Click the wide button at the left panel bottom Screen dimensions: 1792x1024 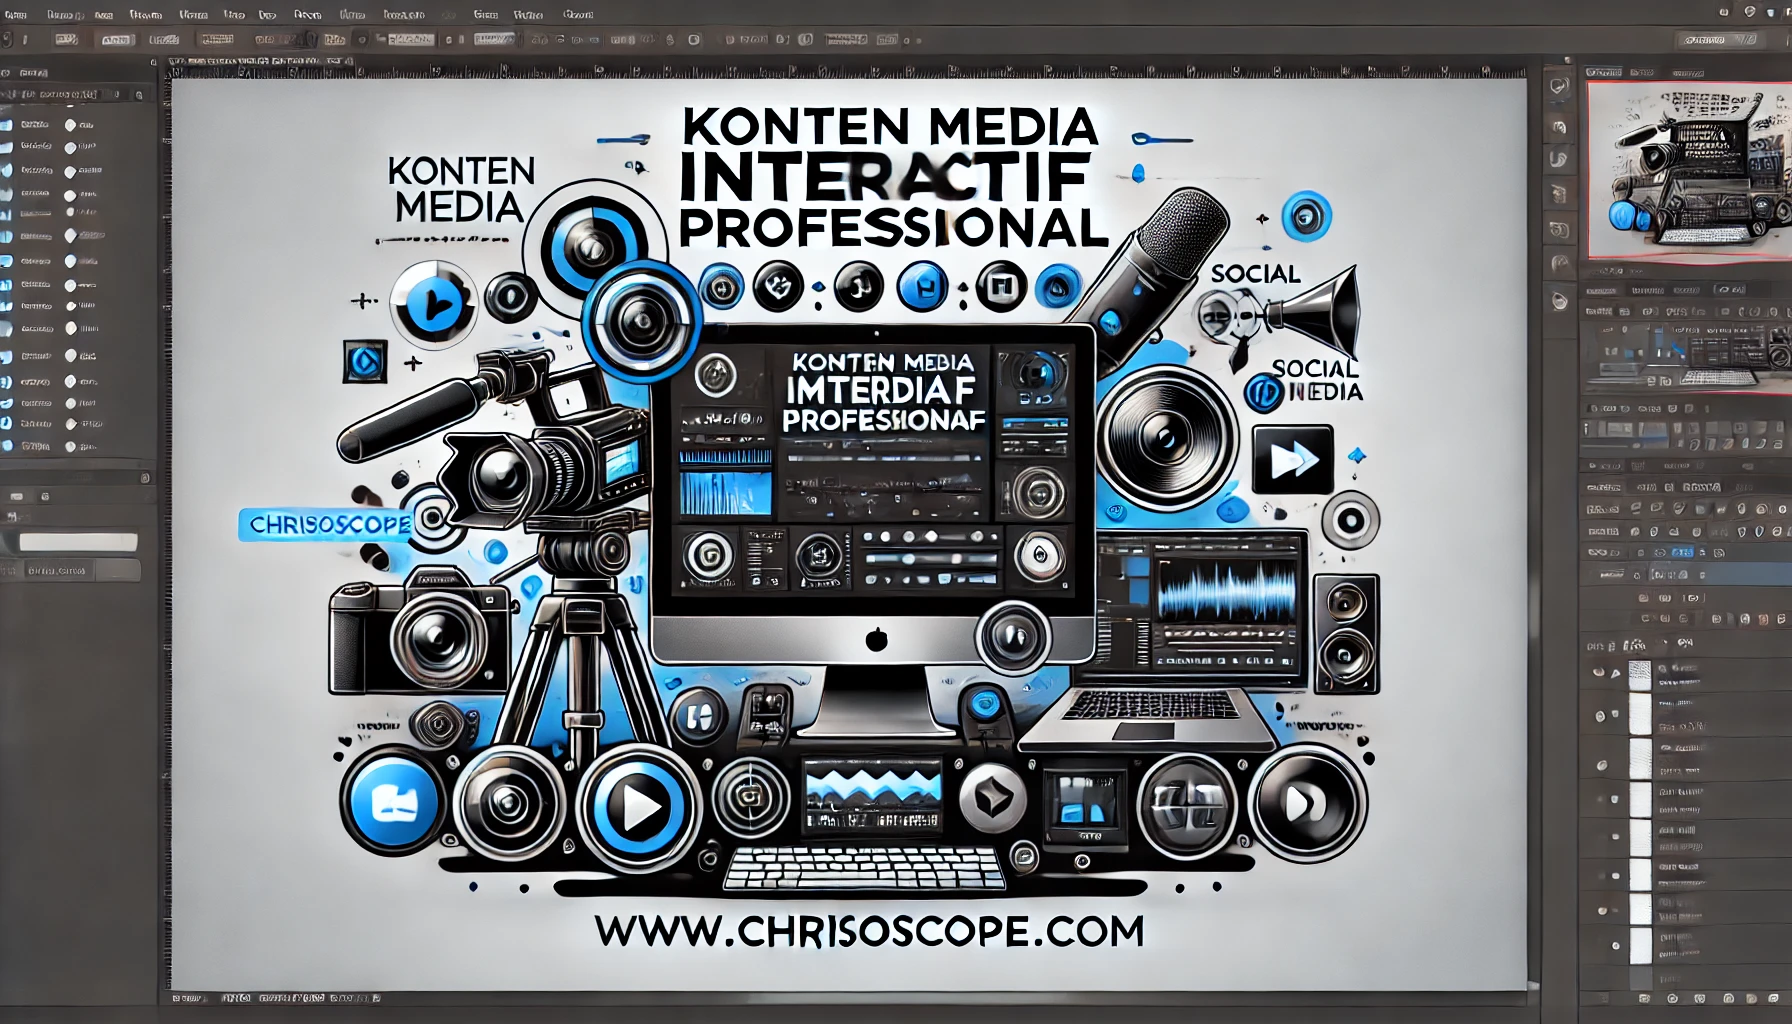pos(78,541)
